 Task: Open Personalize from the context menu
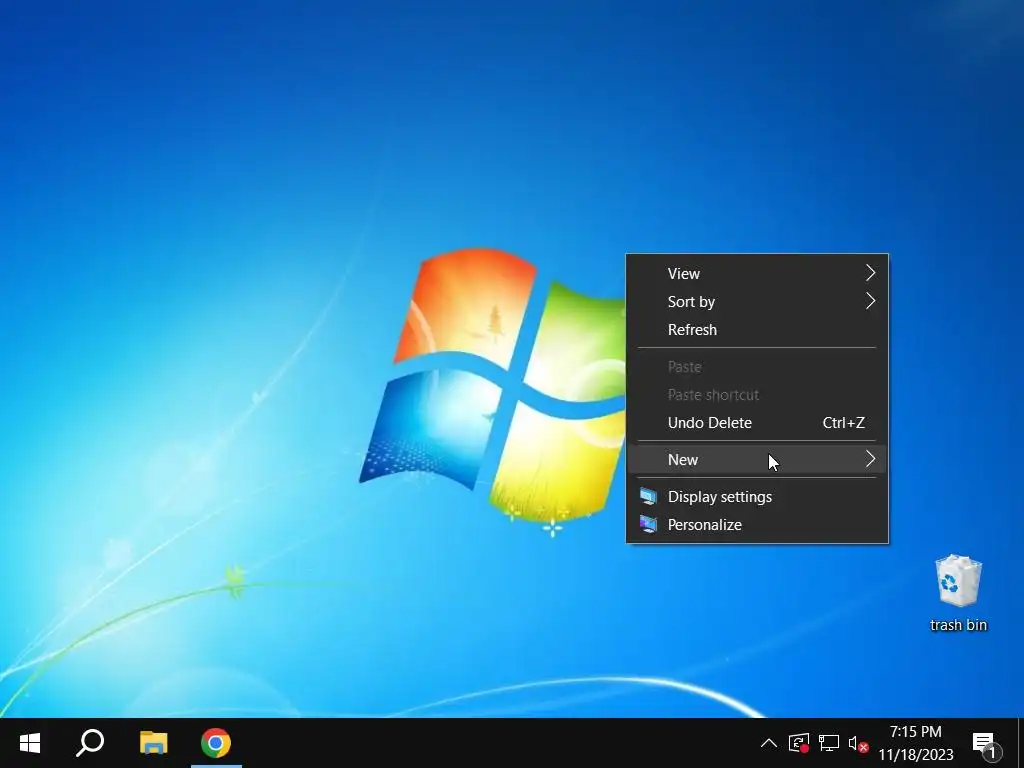click(758, 525)
